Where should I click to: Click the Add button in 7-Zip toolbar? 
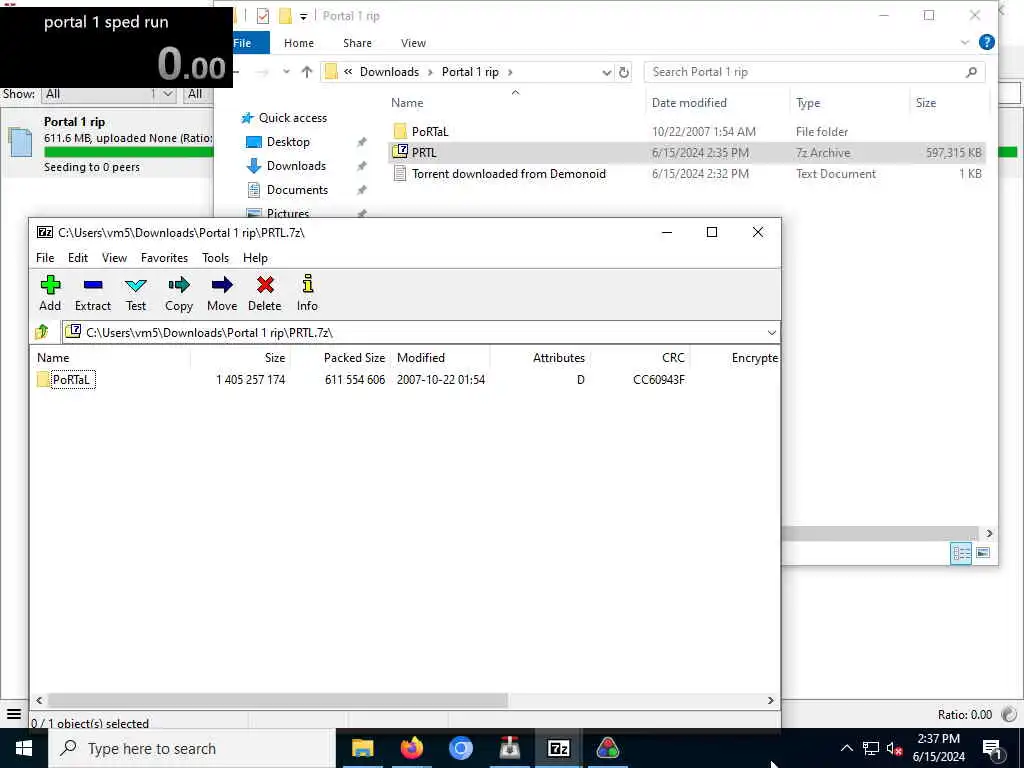tap(50, 293)
